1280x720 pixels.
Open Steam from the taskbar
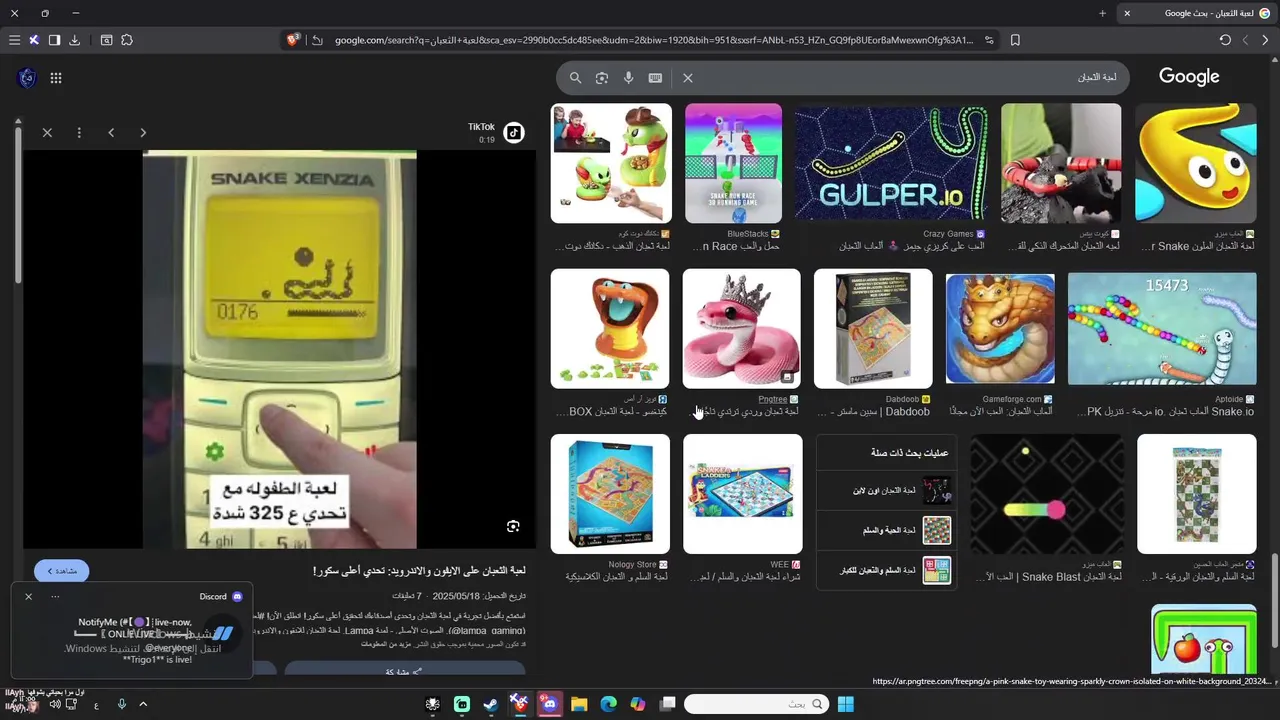point(491,704)
